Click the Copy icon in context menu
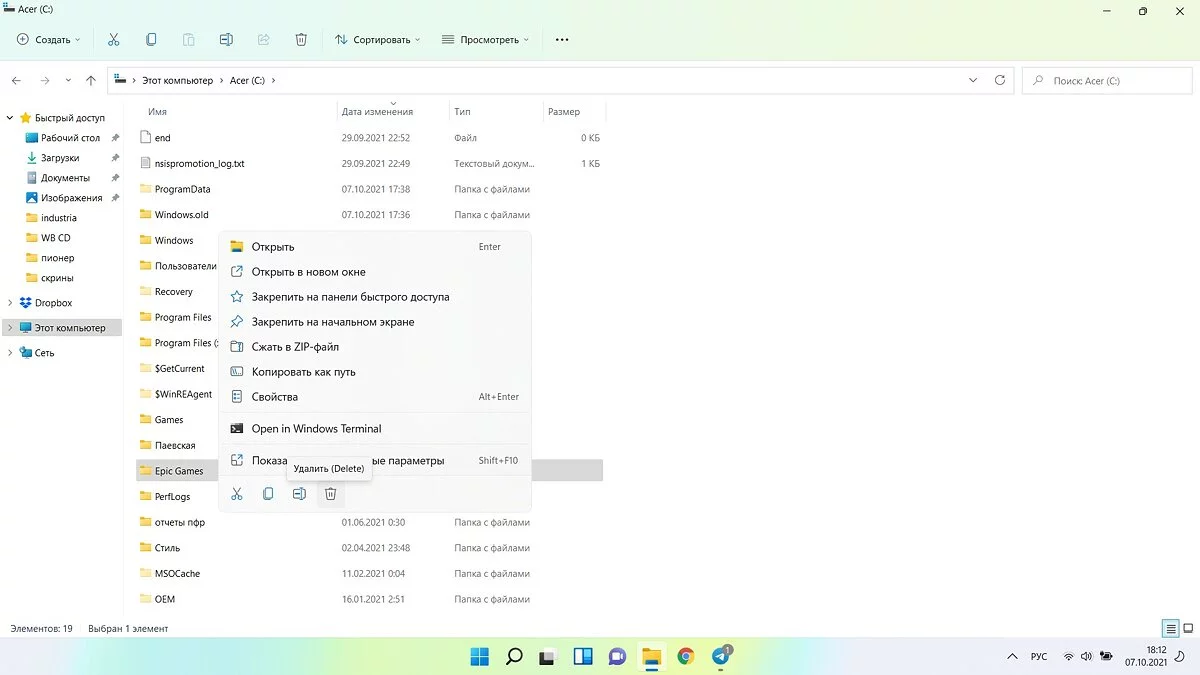Image resolution: width=1200 pixels, height=675 pixels. (268, 494)
